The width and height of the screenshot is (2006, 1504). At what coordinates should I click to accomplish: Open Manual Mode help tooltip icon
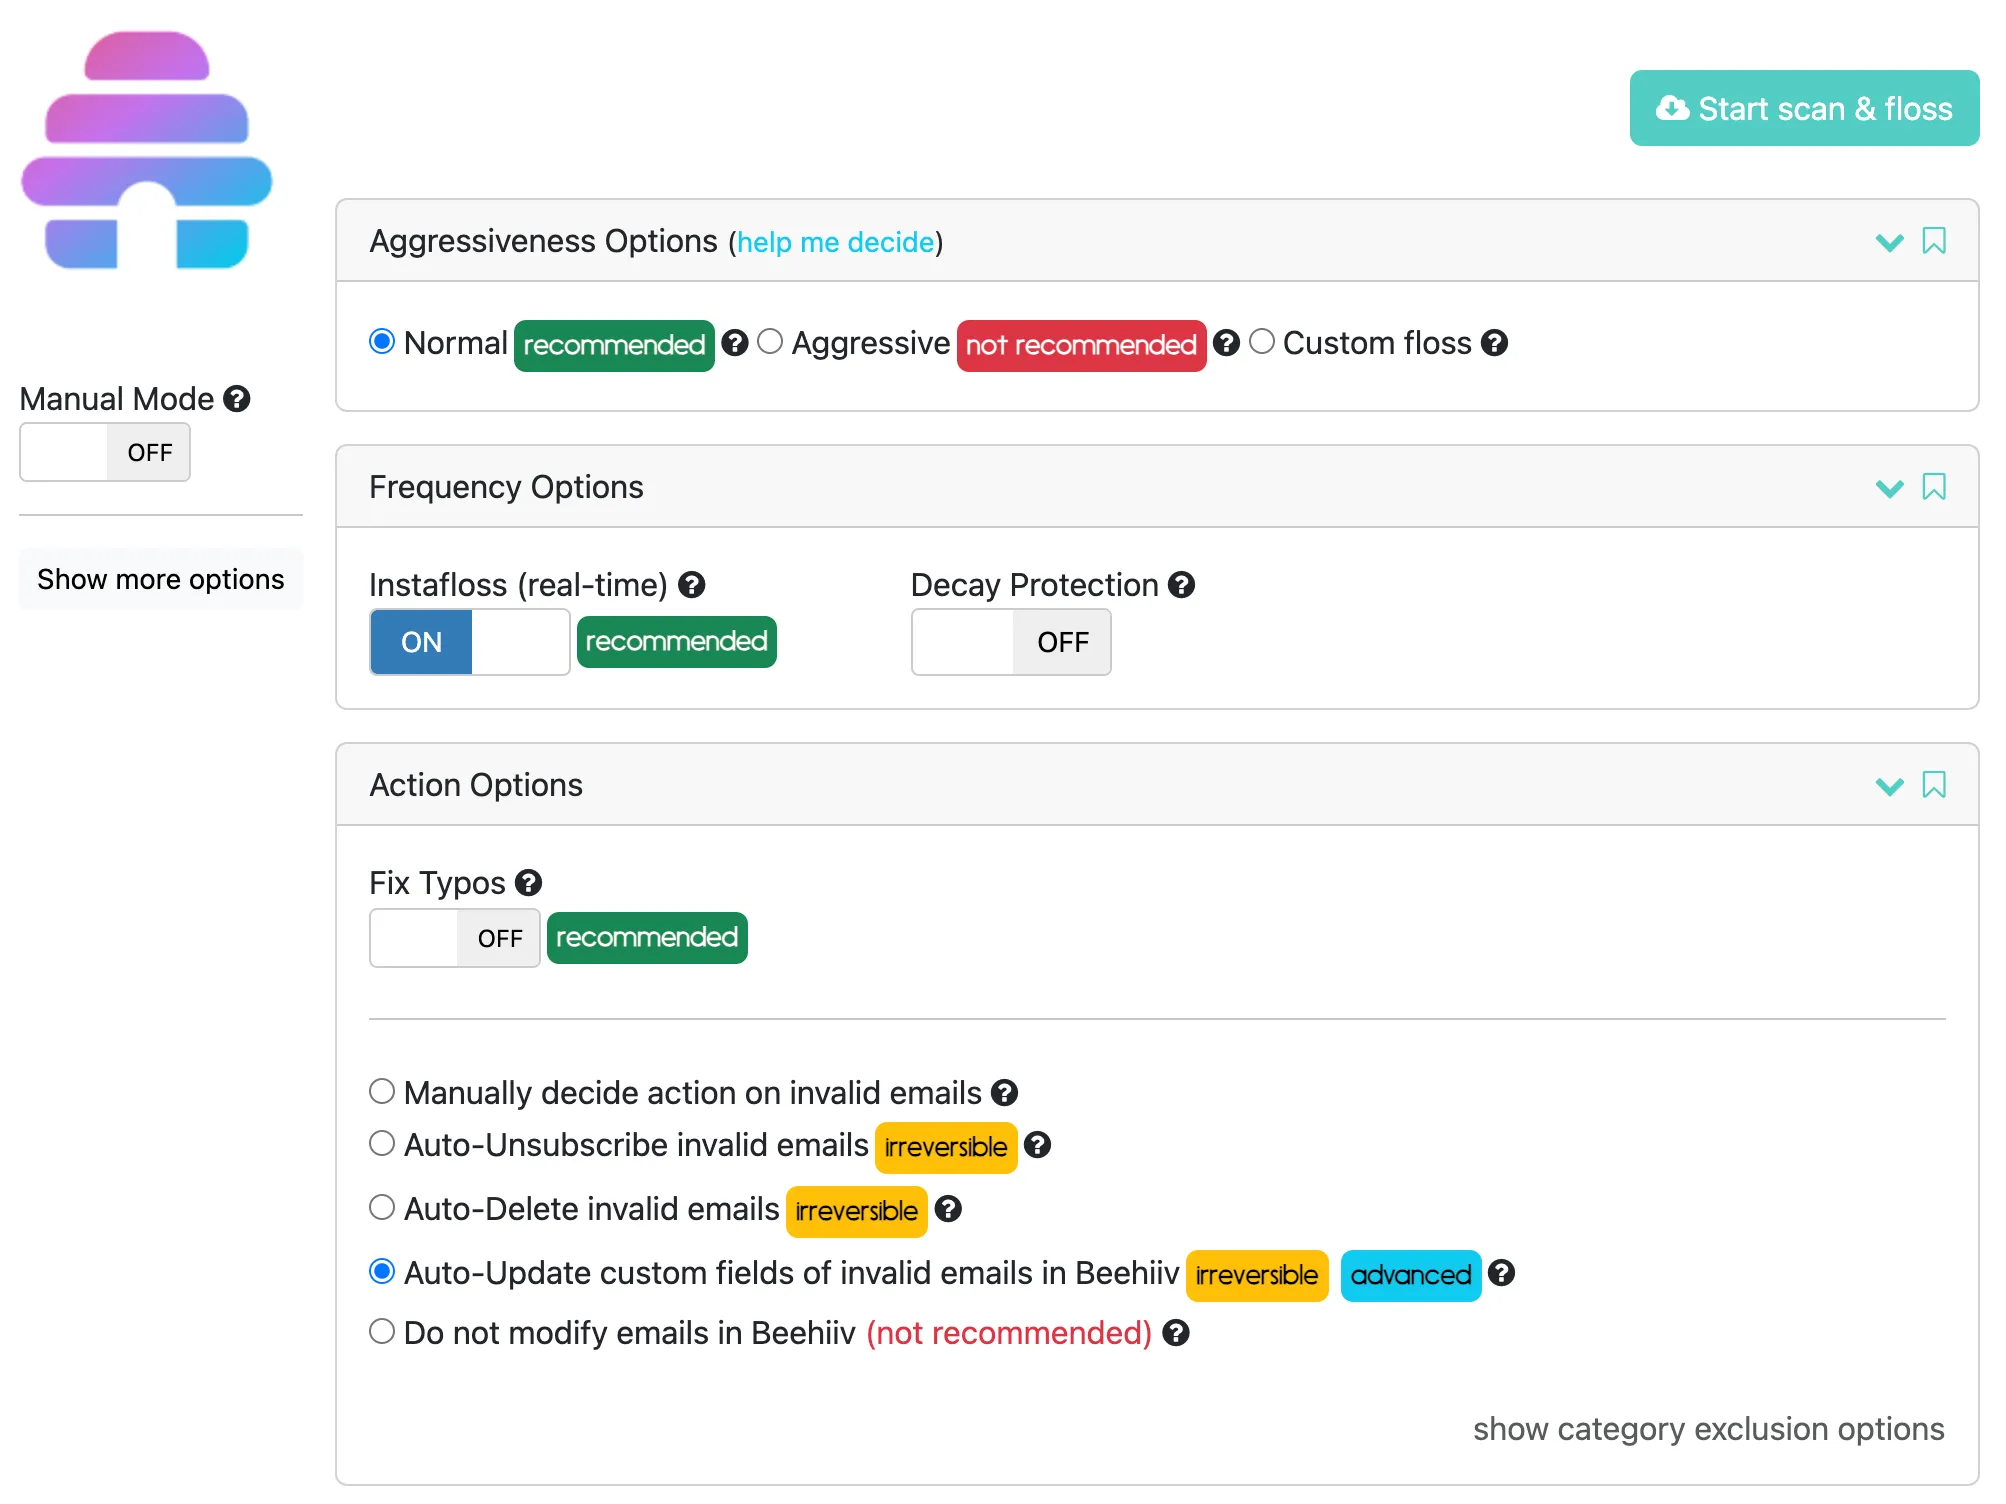[237, 399]
